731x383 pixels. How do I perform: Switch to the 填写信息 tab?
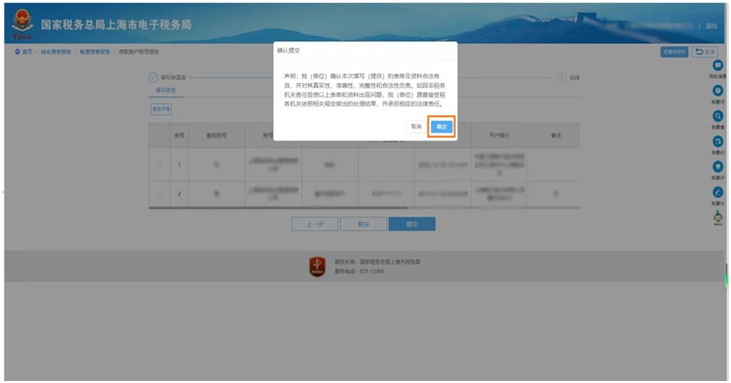pos(166,90)
